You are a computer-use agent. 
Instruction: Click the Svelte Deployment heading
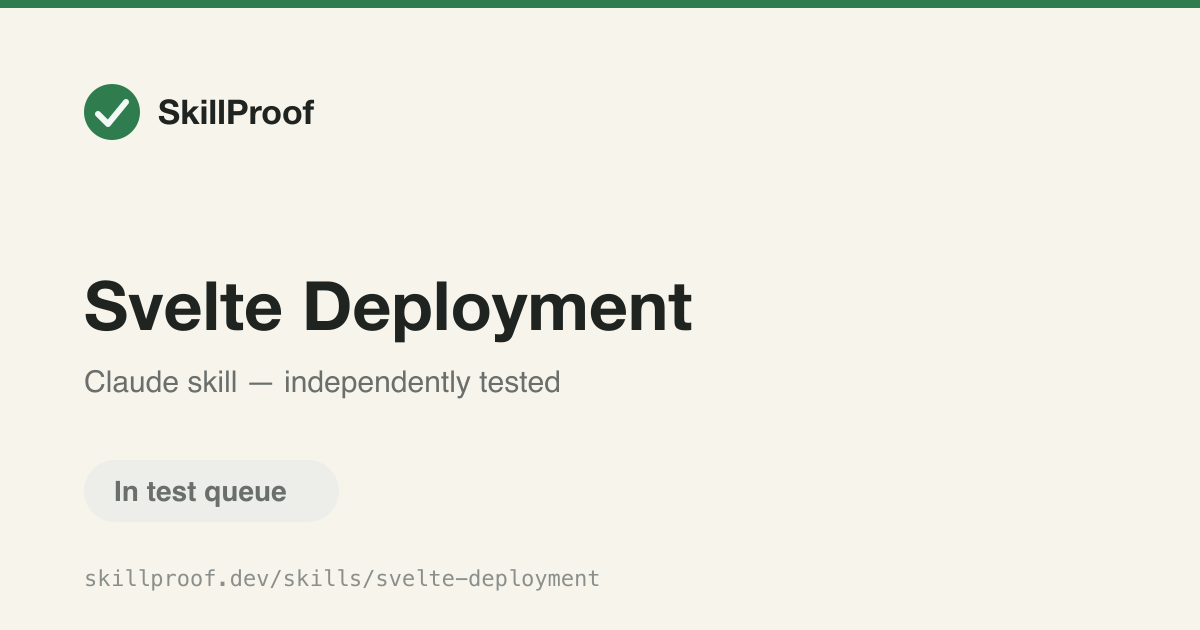(388, 306)
